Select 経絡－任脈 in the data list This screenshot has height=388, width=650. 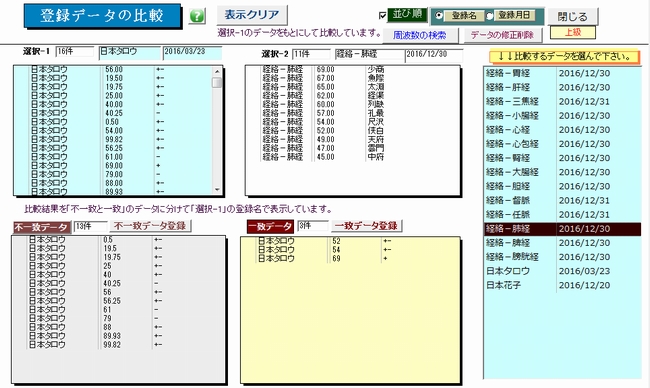(563, 214)
